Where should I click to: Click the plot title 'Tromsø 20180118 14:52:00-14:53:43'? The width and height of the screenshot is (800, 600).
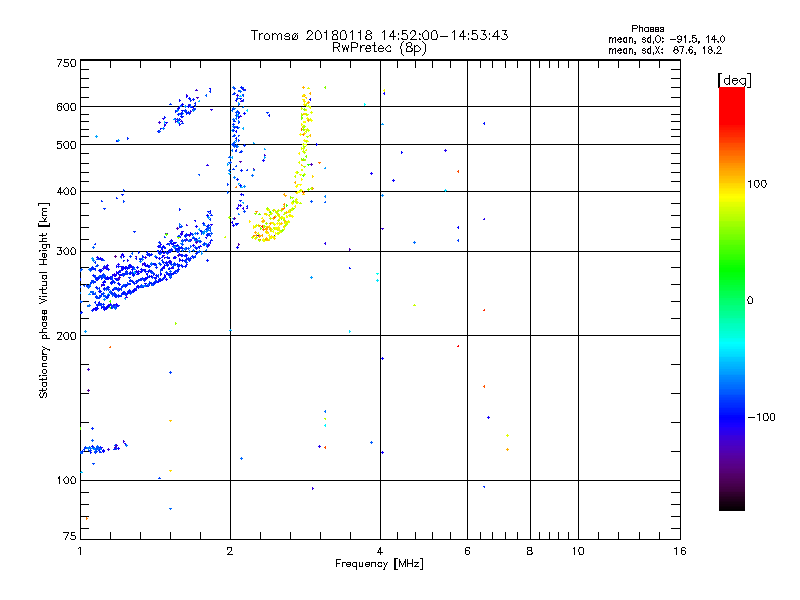click(379, 35)
